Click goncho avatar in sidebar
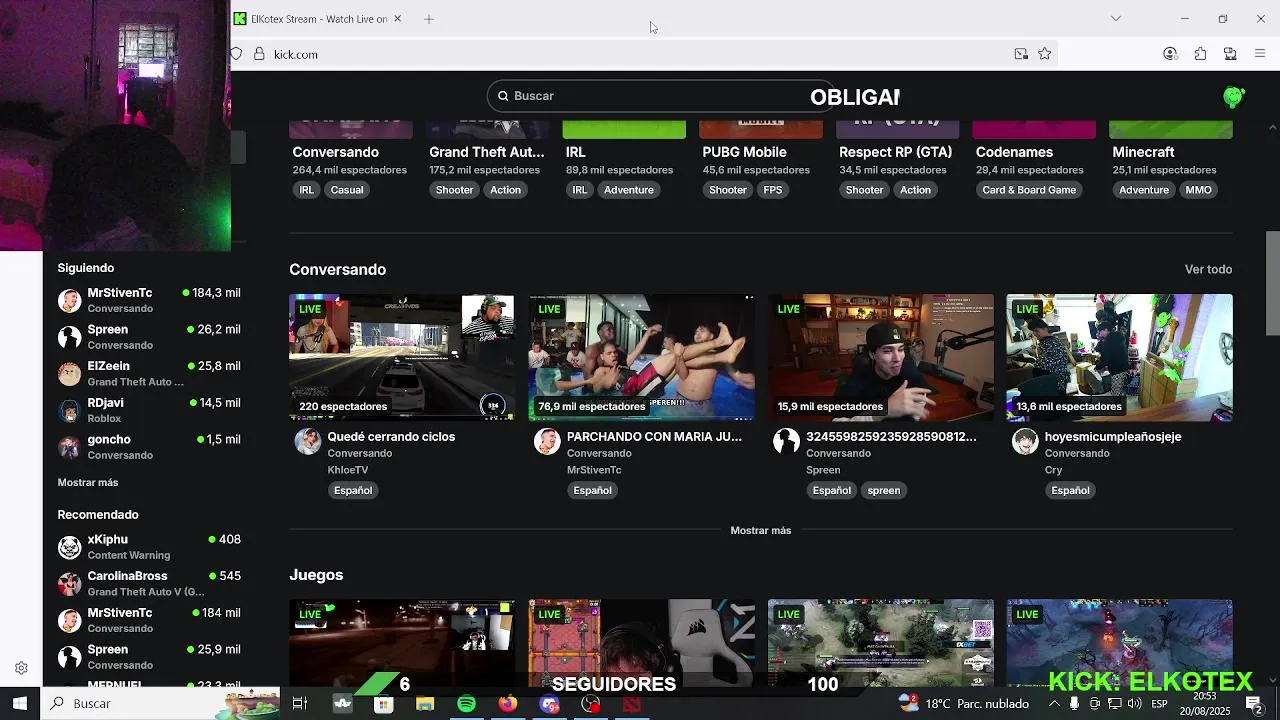This screenshot has width=1280, height=720. point(69,447)
